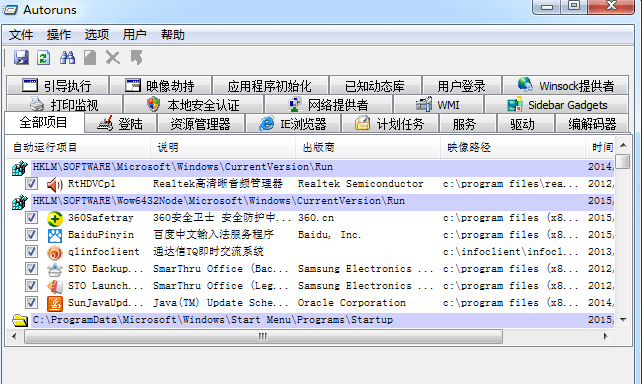Click the Delete X toolbar icon
Viewport: 642px width, 384px height.
point(113,58)
